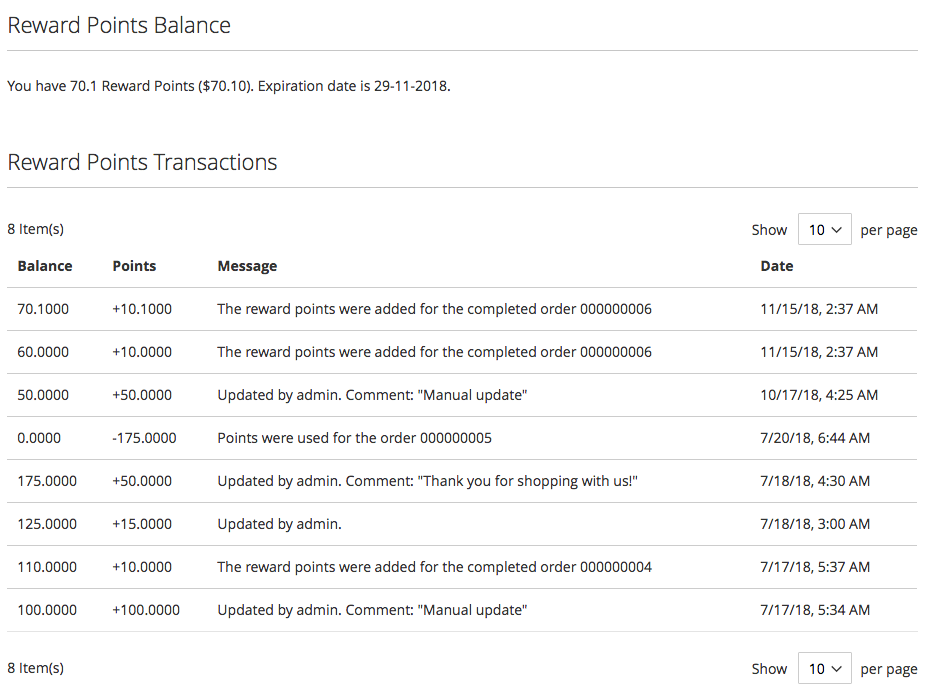The image size is (931, 697).
Task: Select balance value 175.0000
Action: point(47,481)
